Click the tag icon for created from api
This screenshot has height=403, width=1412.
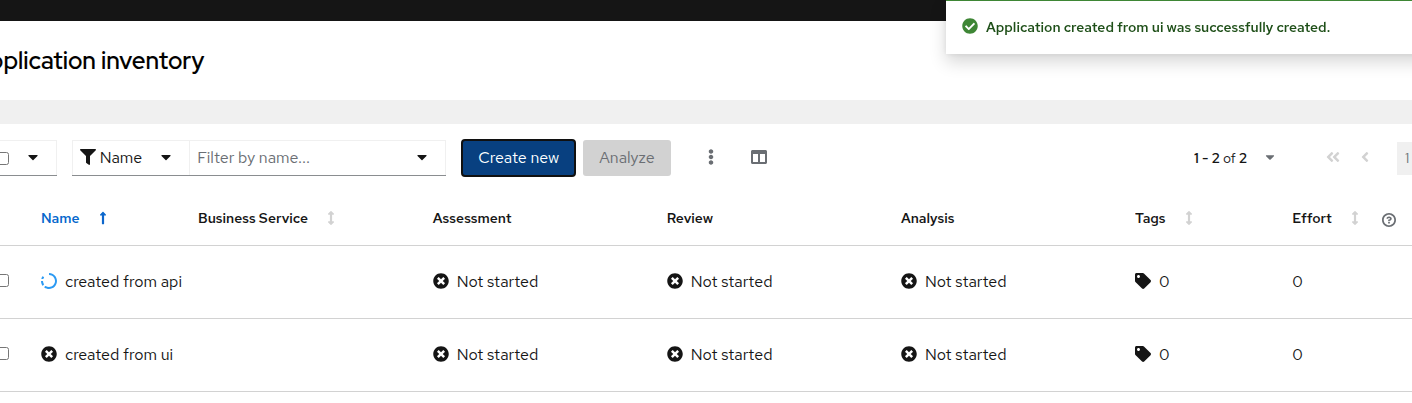1143,282
